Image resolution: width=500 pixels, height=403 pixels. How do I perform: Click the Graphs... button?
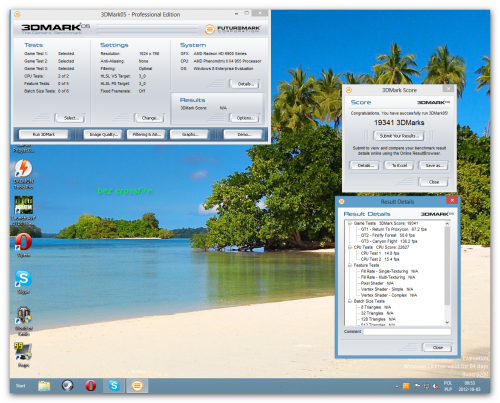189,134
